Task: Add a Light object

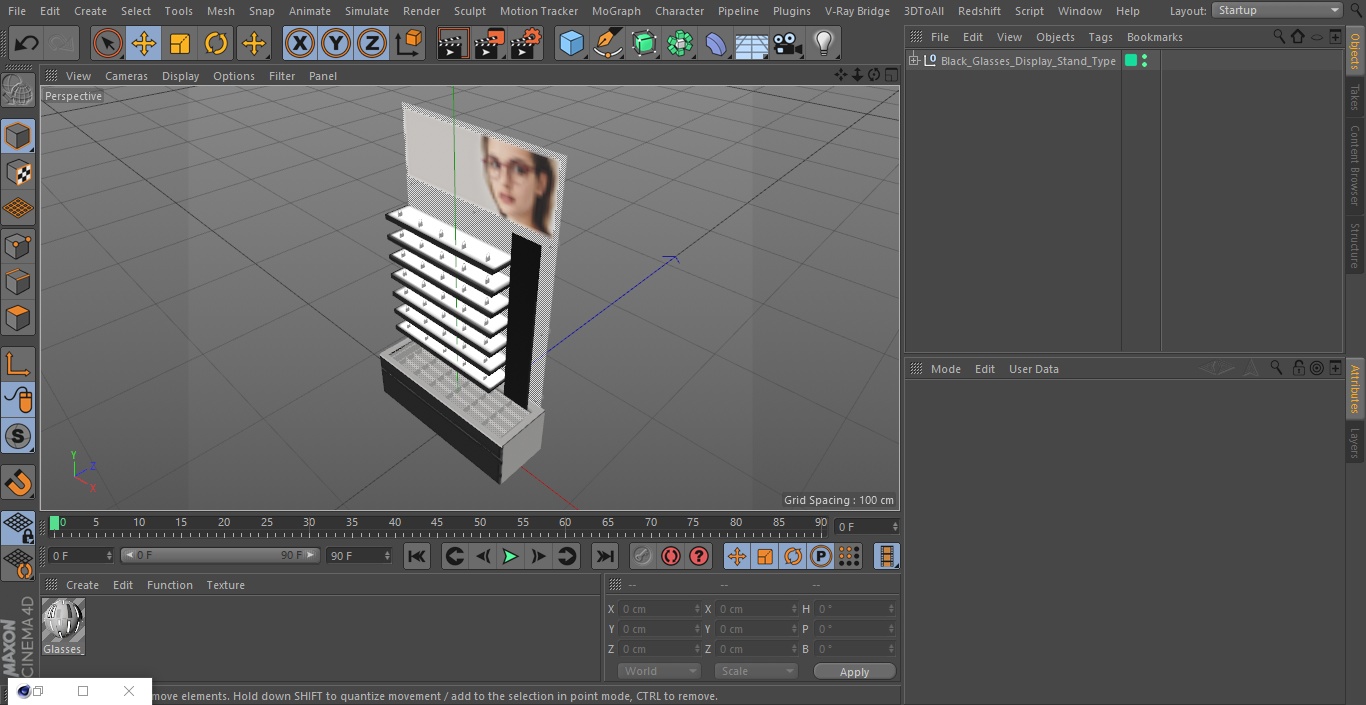Action: click(823, 44)
